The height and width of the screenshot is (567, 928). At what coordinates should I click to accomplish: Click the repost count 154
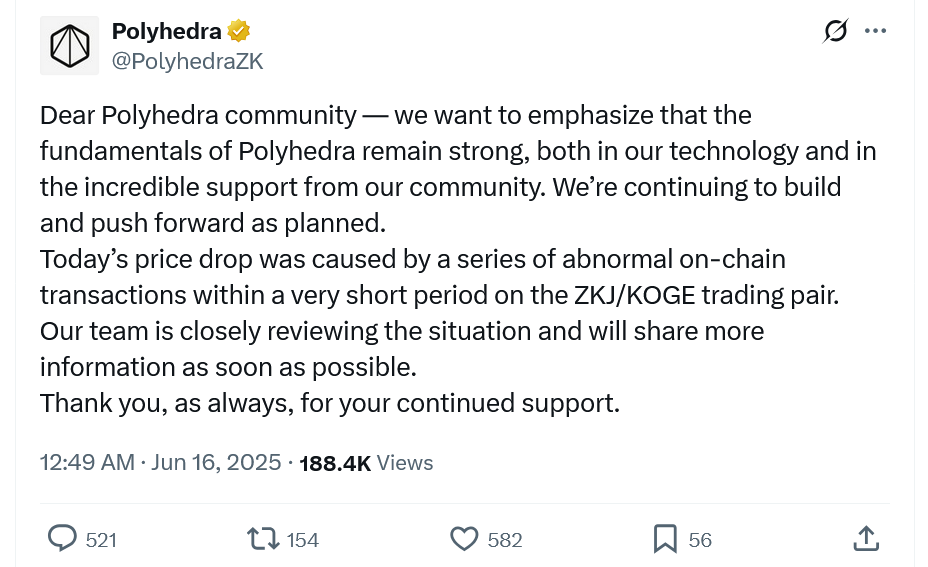click(303, 540)
